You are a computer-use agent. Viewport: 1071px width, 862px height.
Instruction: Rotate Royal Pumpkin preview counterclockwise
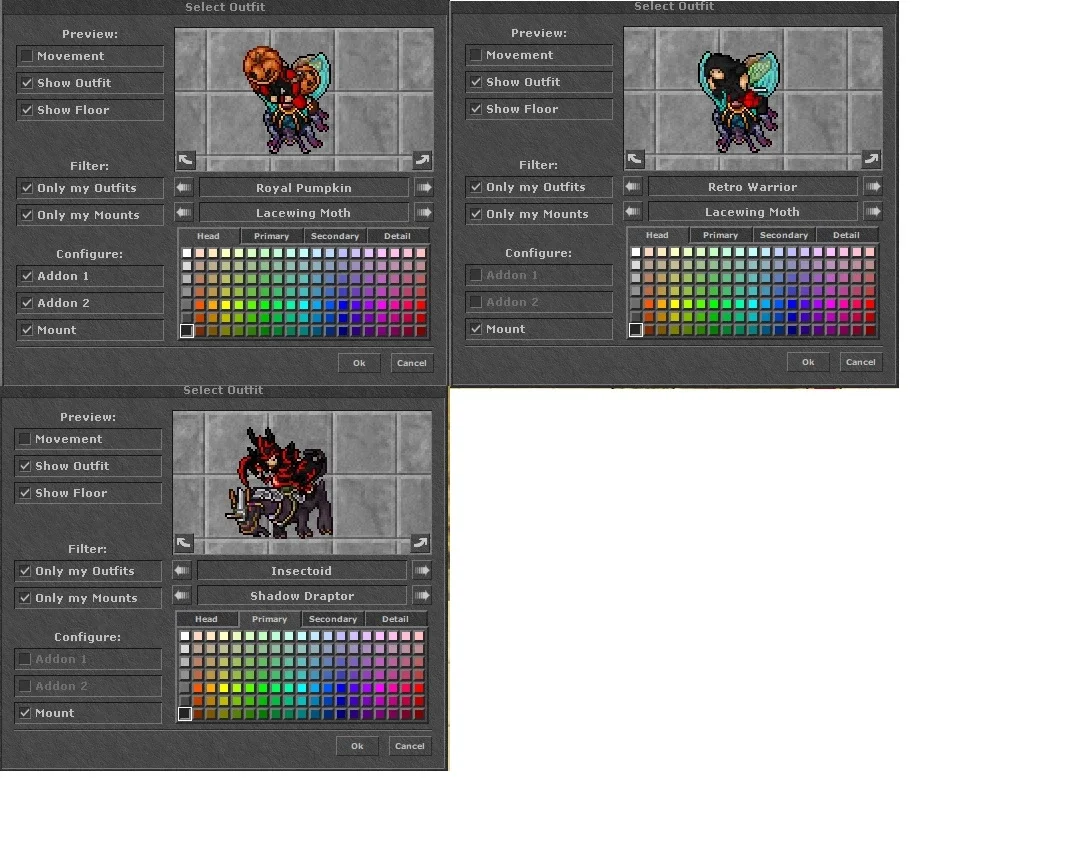(x=185, y=161)
